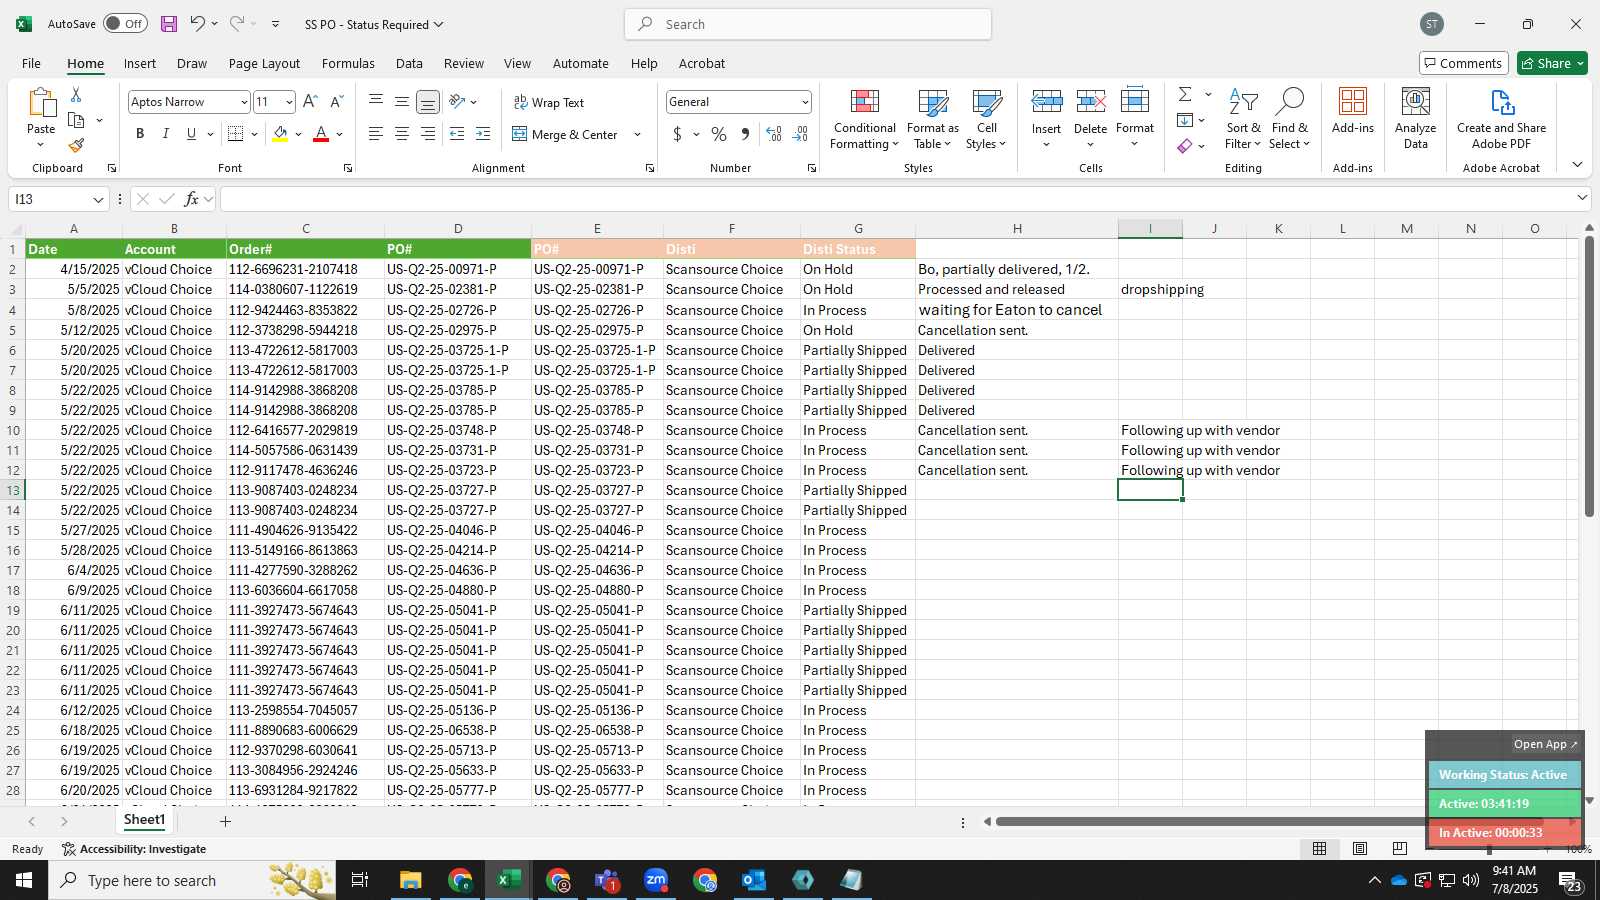Click the Cut scissors icon

[x=75, y=95]
